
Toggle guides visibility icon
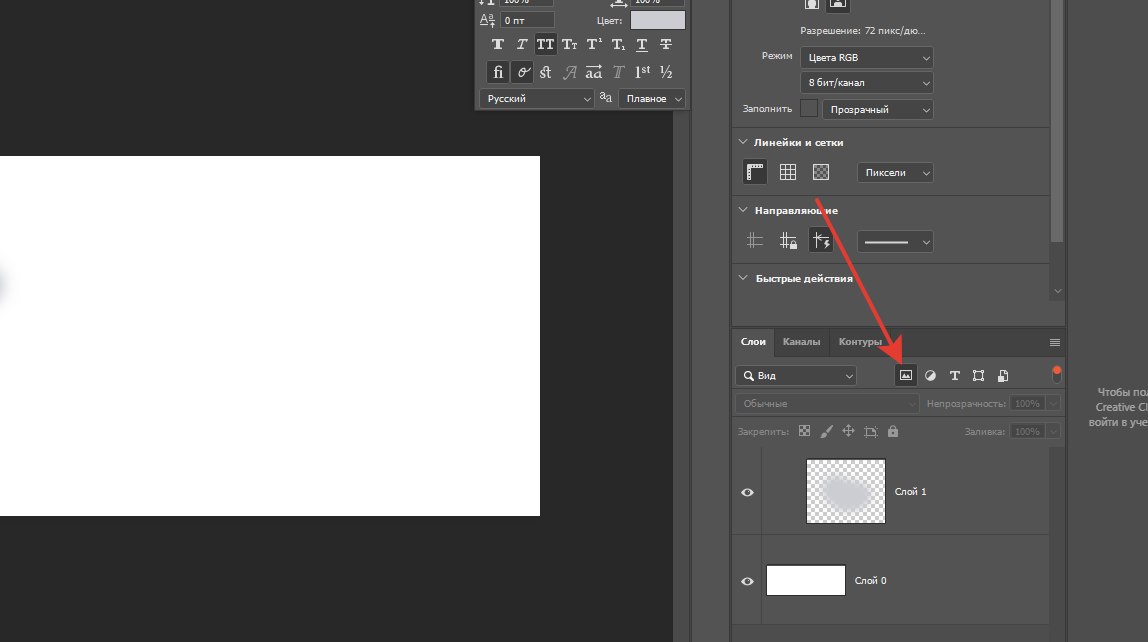coord(755,241)
